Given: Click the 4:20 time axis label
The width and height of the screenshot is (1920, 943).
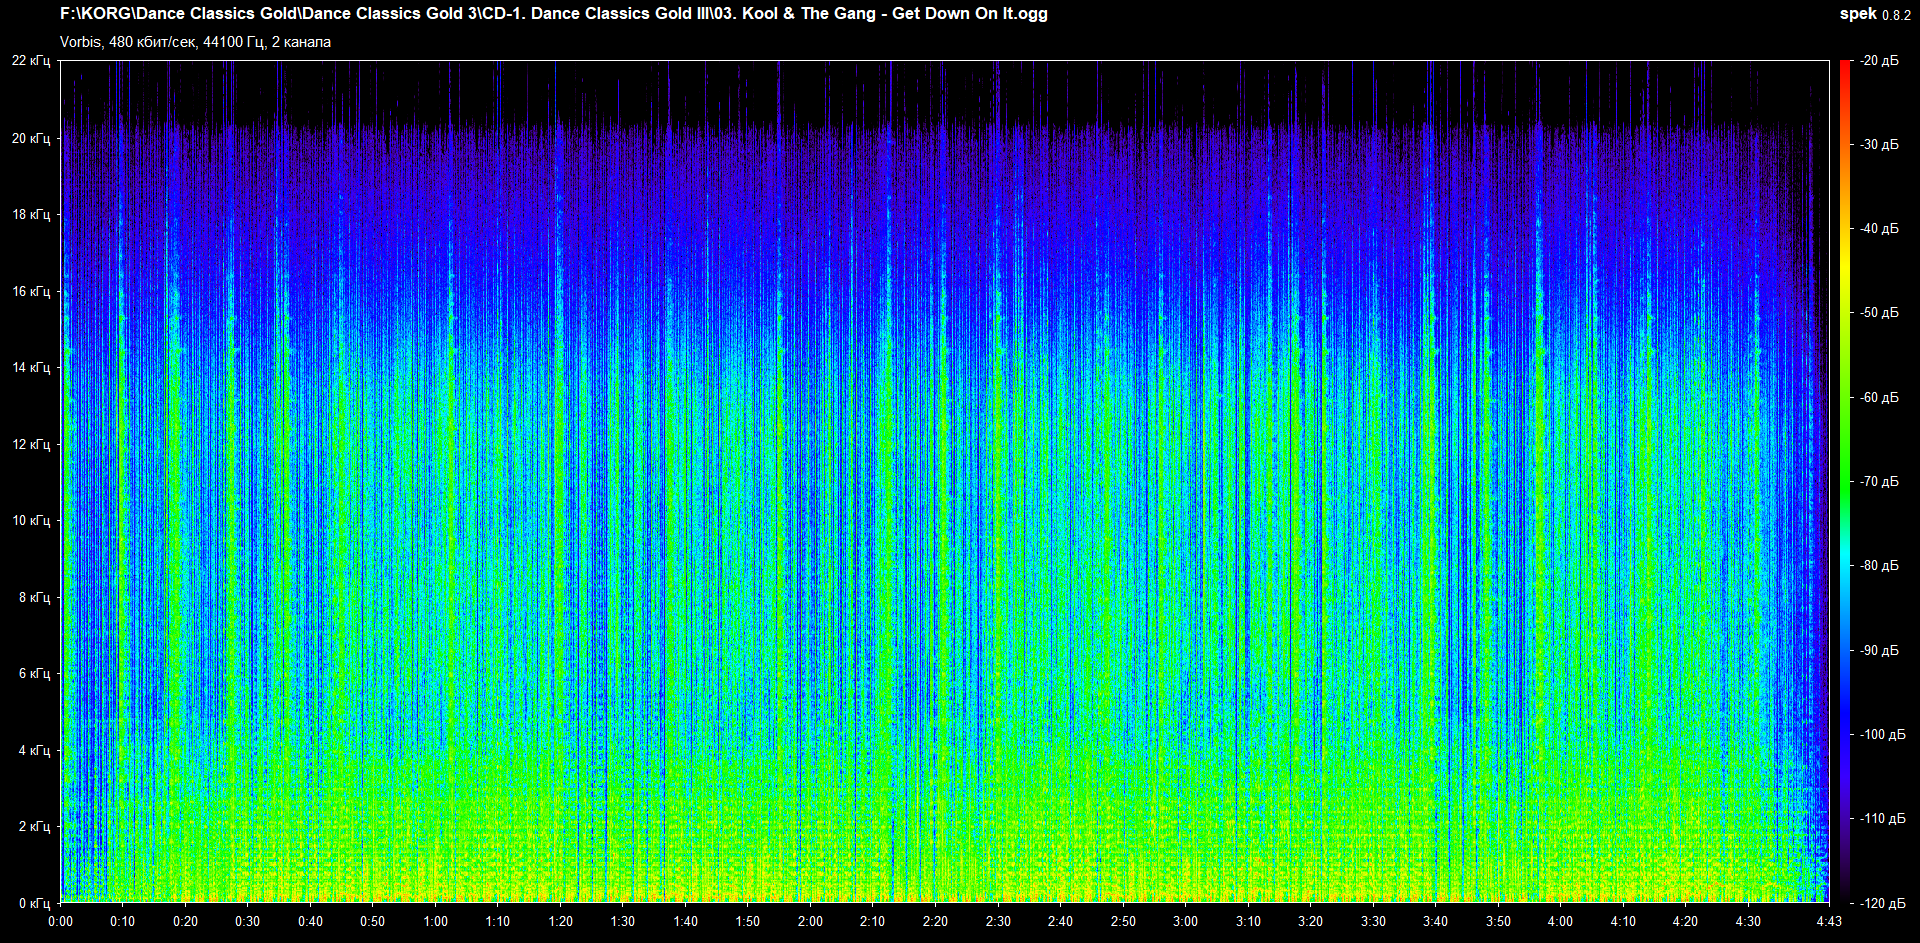Looking at the screenshot, I should (1685, 921).
